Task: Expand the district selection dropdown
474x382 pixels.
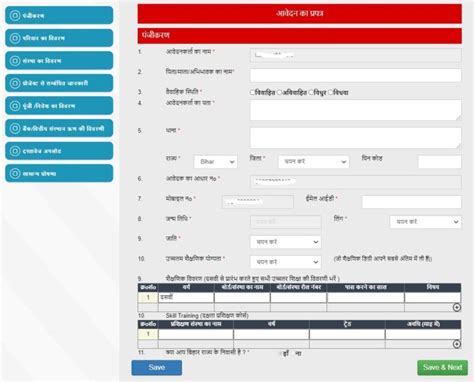Action: pos(314,162)
